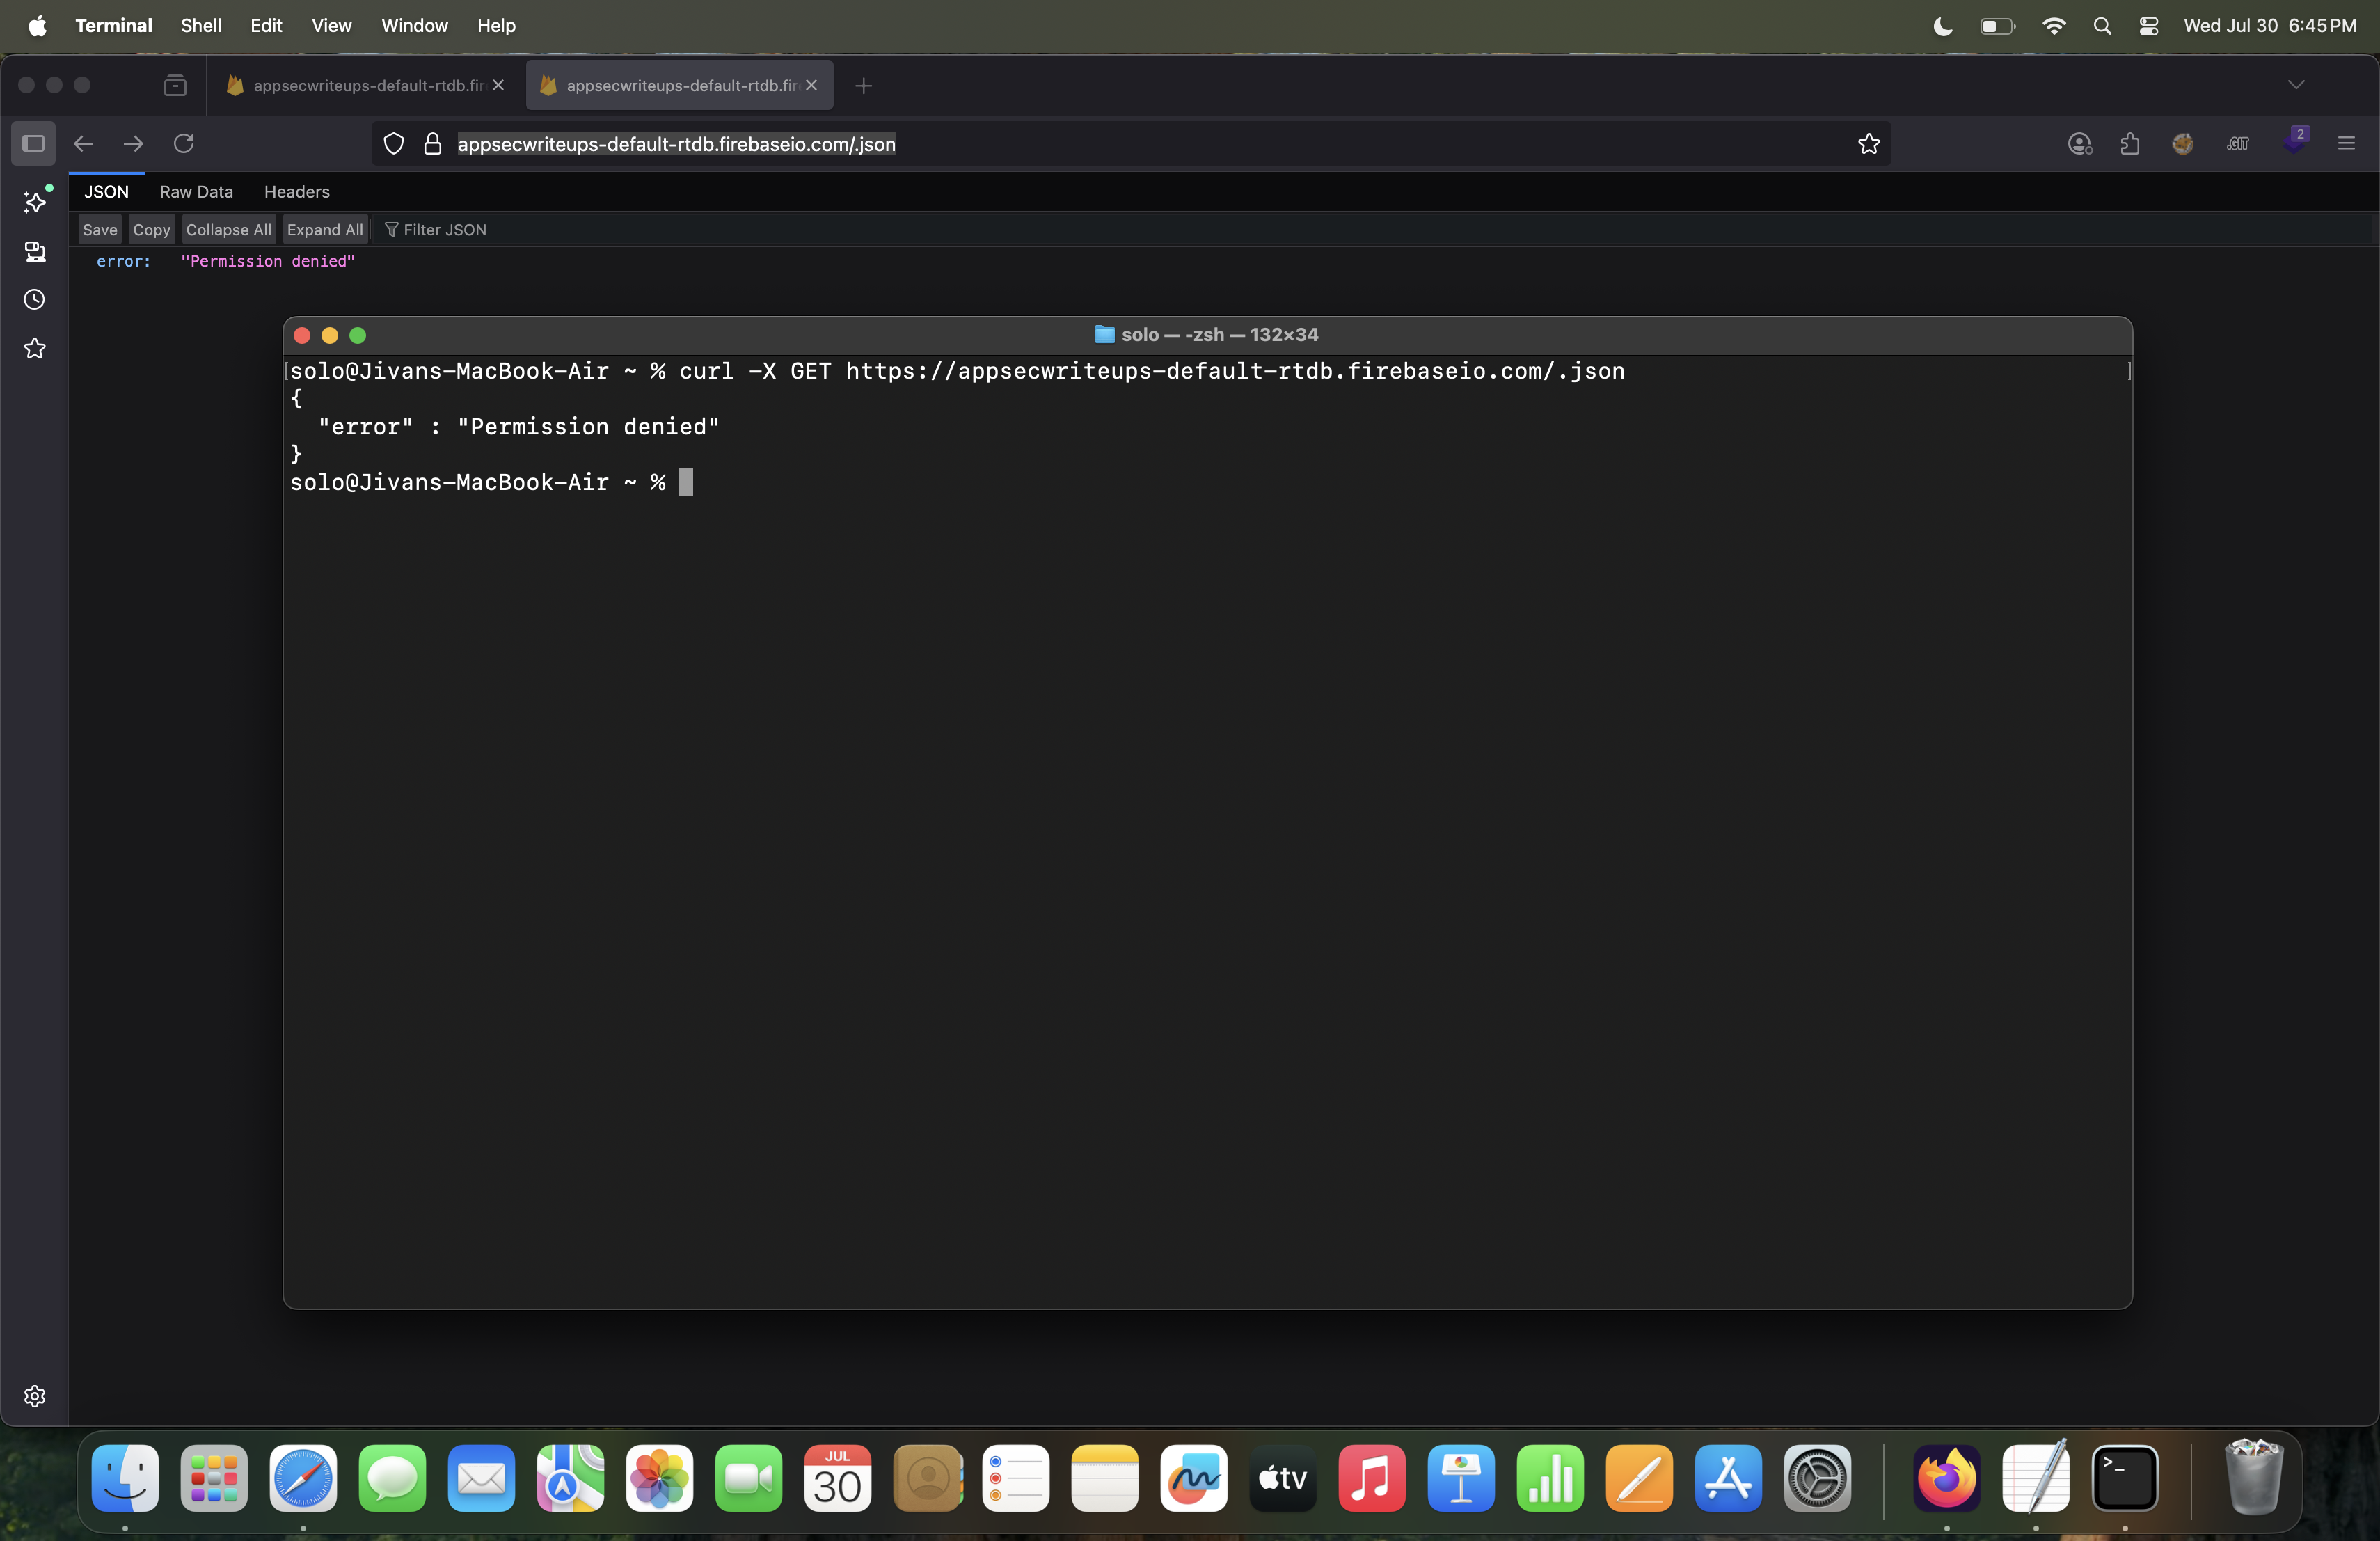This screenshot has width=2380, height=1541.
Task: Open the History clock icon in sidebar
Action: [x=35, y=300]
